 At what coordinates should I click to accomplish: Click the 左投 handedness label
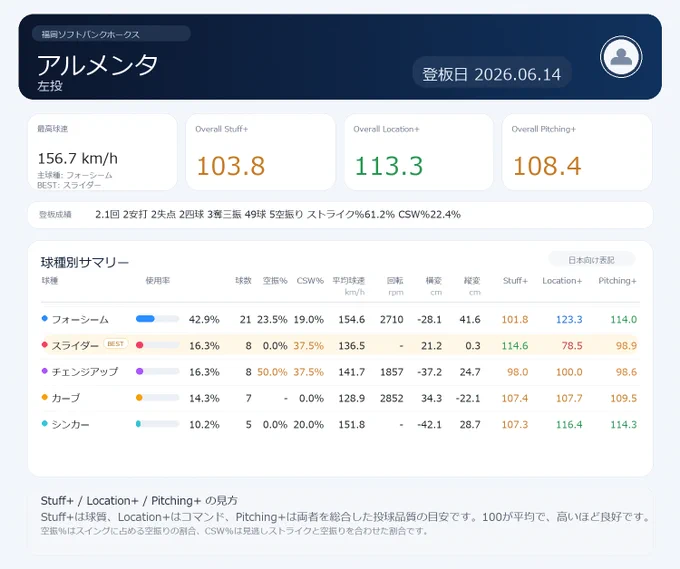coord(50,86)
